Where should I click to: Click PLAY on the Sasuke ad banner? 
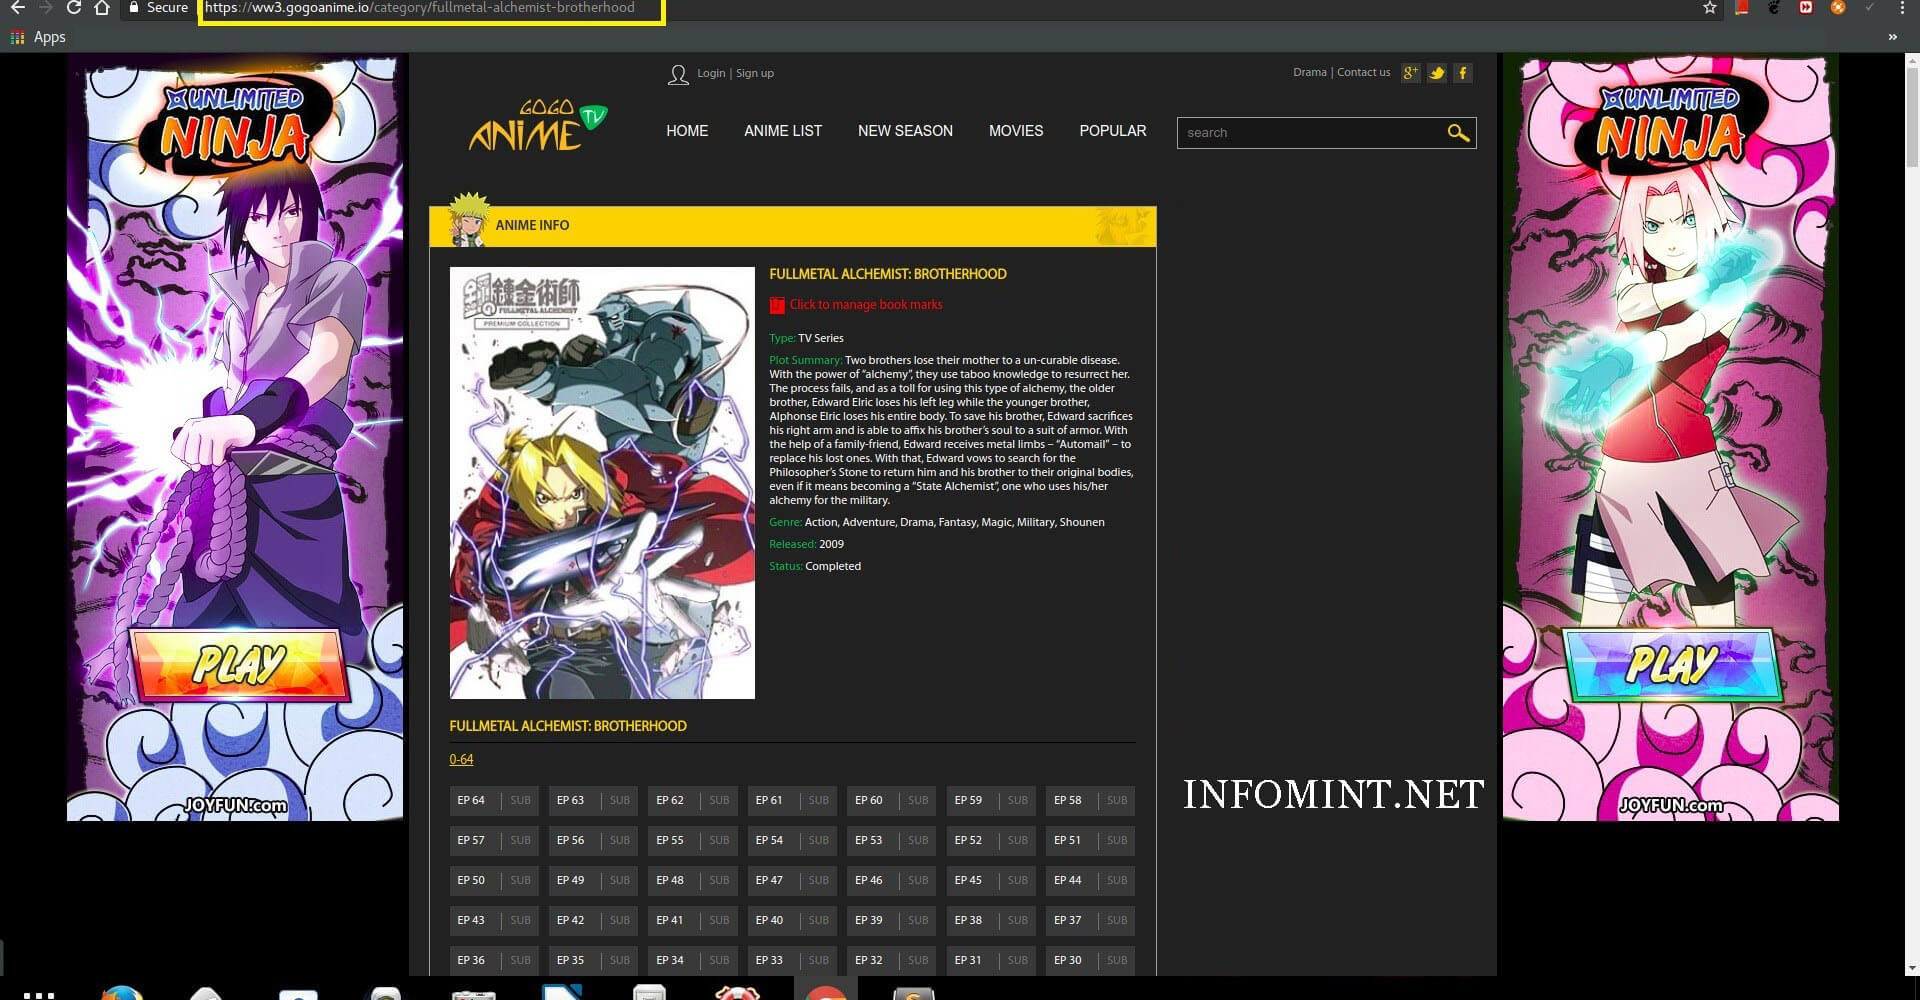click(240, 663)
